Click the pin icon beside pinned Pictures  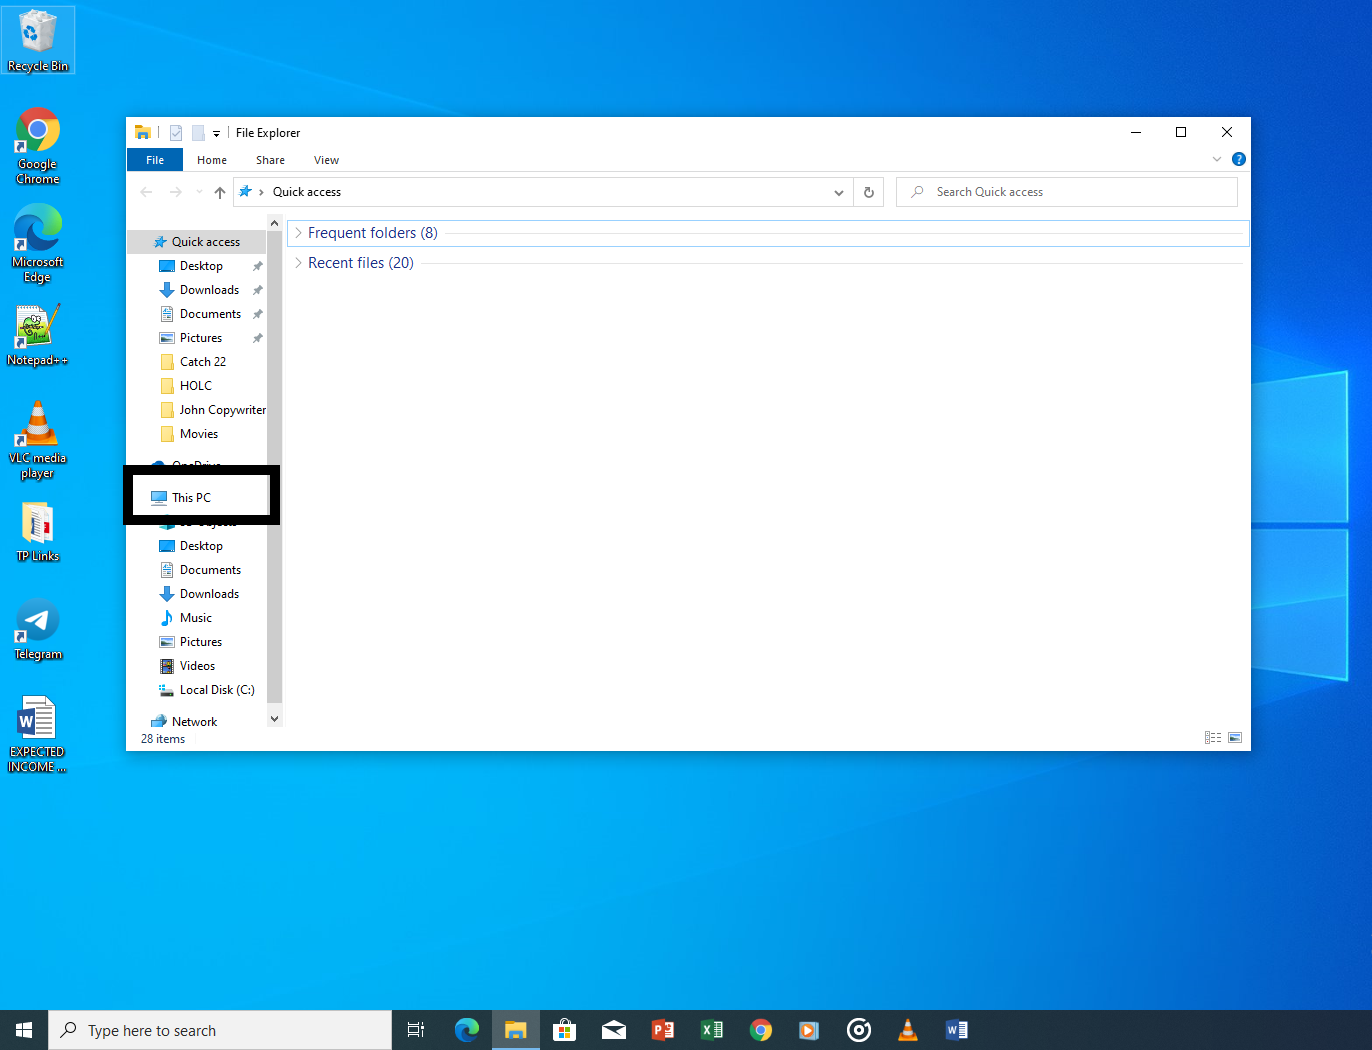tap(258, 338)
